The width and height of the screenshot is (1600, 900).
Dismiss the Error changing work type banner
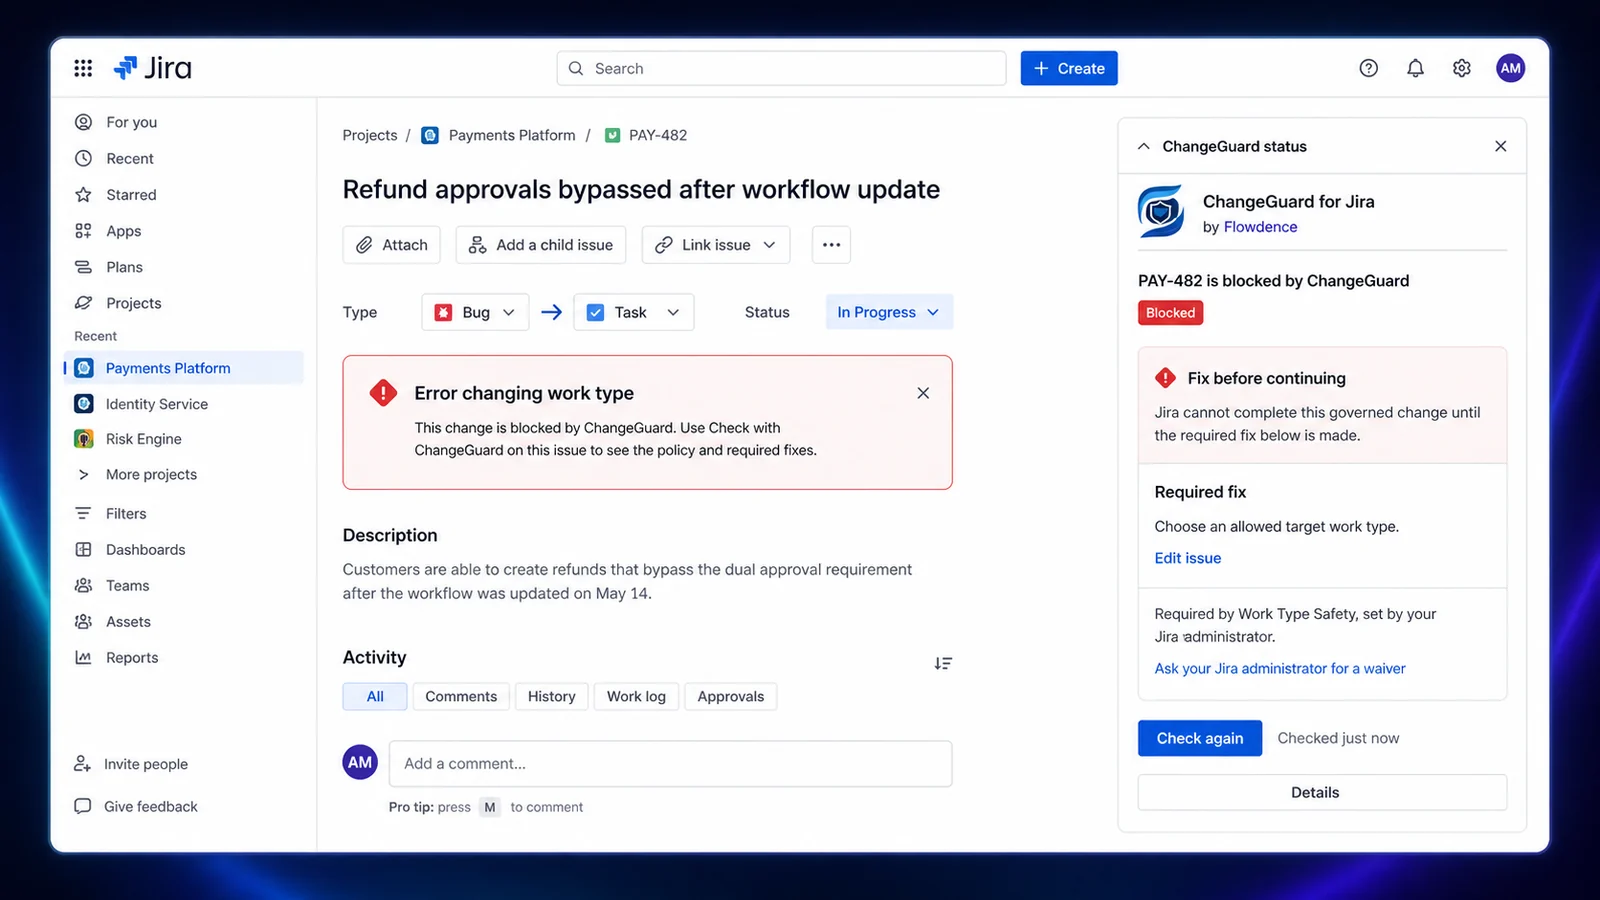point(923,393)
